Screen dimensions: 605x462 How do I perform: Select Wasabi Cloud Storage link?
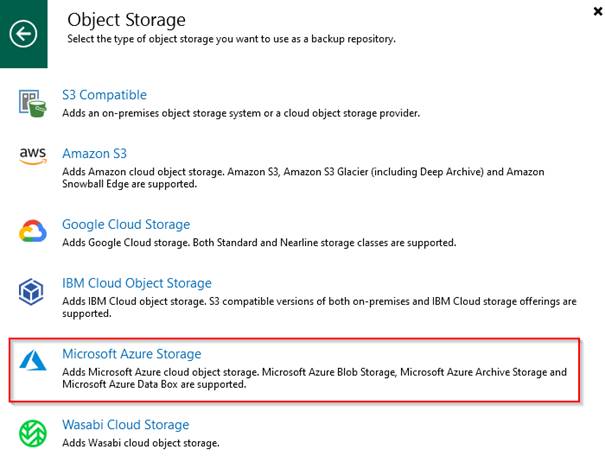[x=126, y=425]
